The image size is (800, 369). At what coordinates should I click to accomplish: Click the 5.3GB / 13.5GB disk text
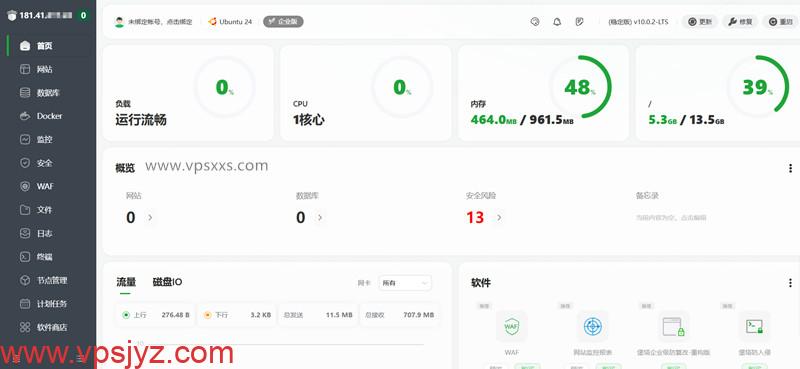[x=686, y=120]
